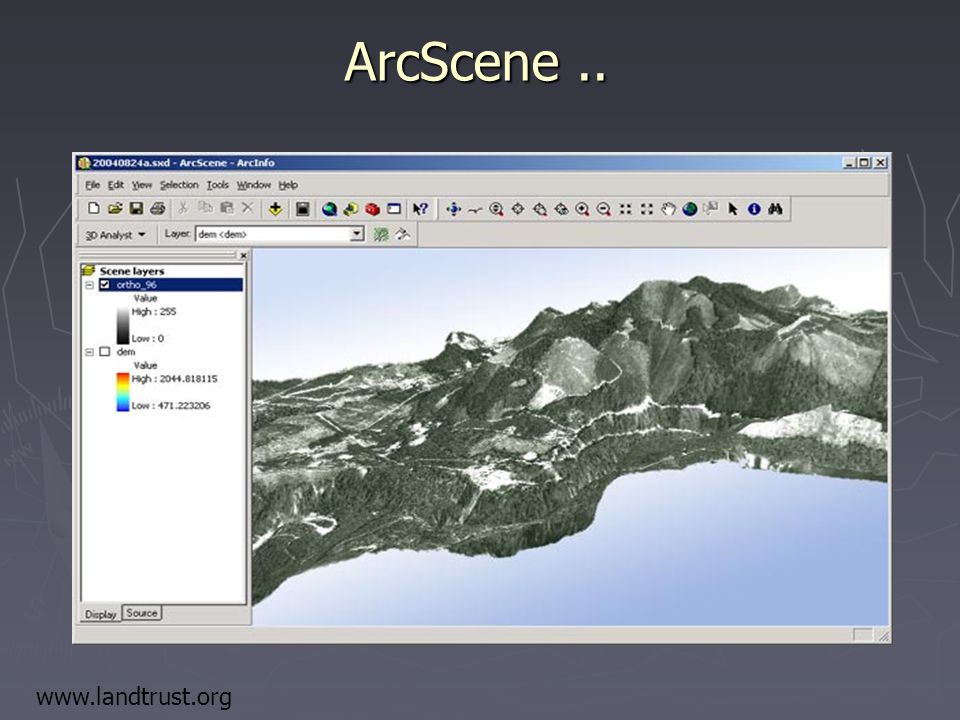960x720 pixels.
Task: Collapse the dem layer legend
Action: (89, 352)
